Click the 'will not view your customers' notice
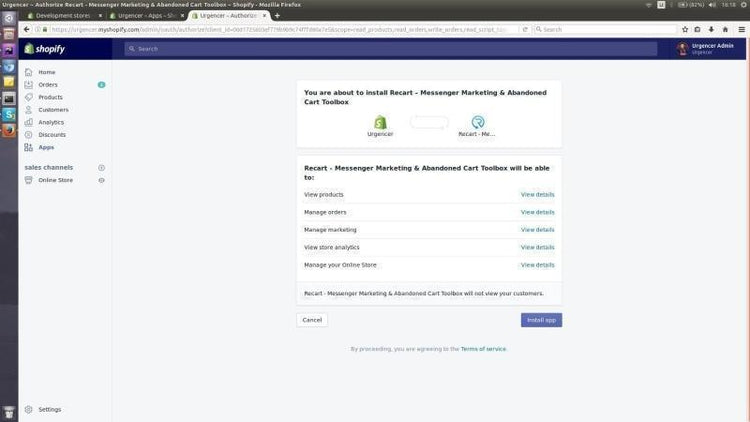The image size is (750, 422). click(x=424, y=294)
